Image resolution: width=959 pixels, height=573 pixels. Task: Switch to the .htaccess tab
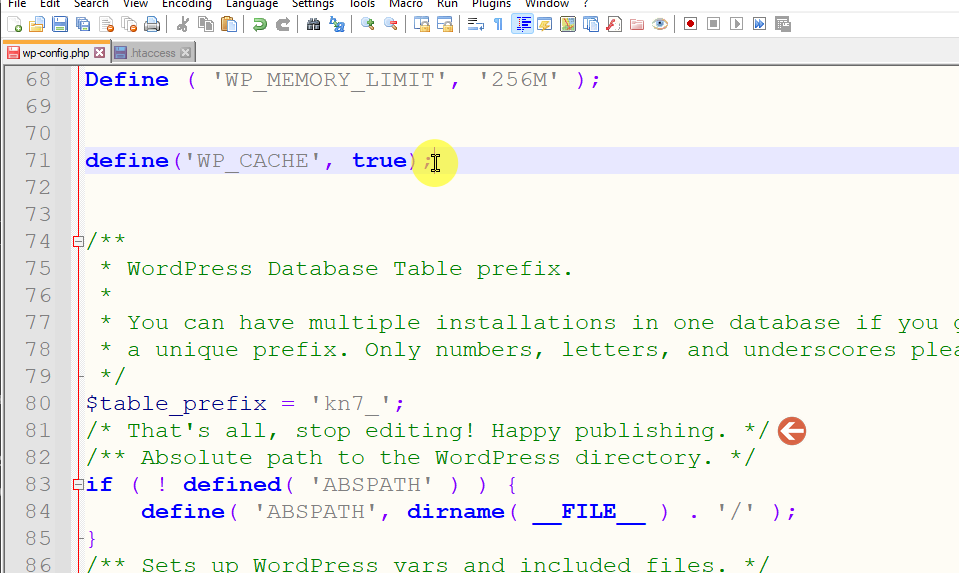(x=153, y=53)
